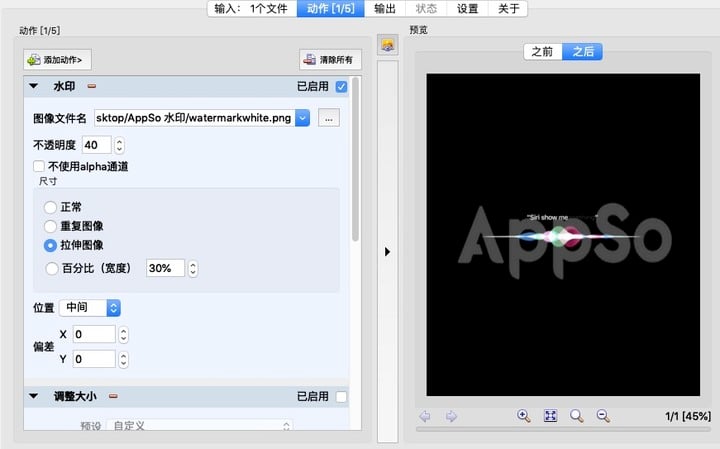The height and width of the screenshot is (449, 720).
Task: Switch to the 关于 tab
Action: point(508,9)
